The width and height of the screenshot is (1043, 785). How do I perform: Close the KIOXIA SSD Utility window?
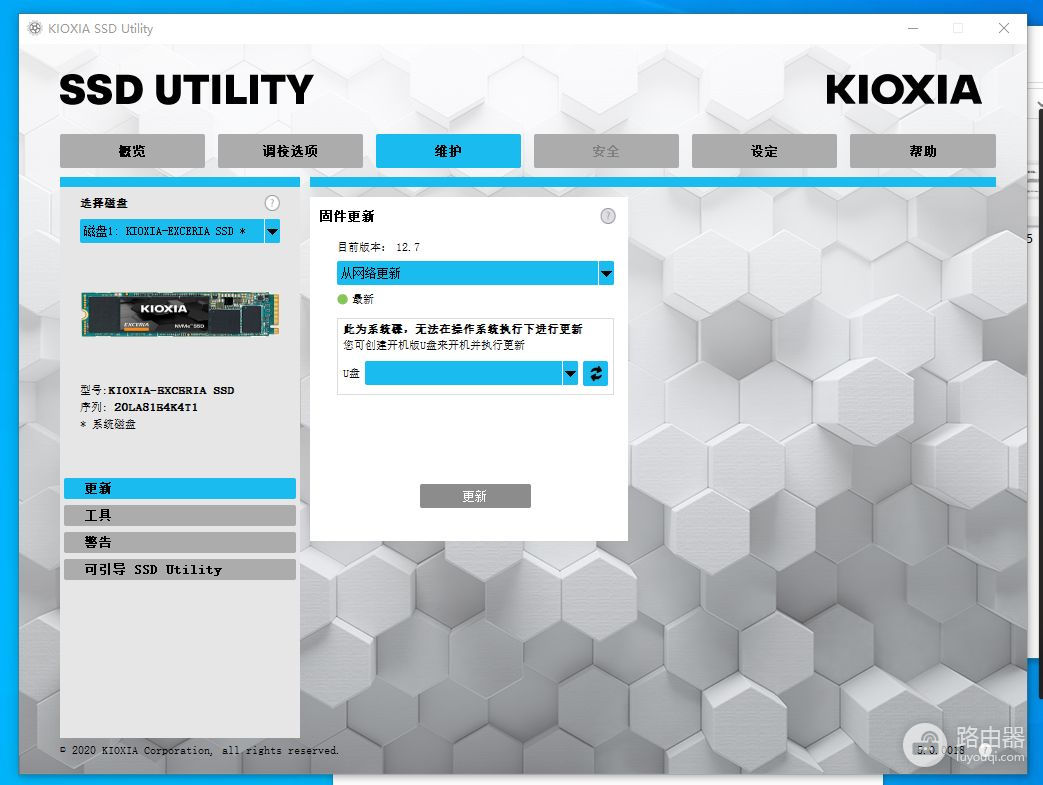click(1004, 28)
